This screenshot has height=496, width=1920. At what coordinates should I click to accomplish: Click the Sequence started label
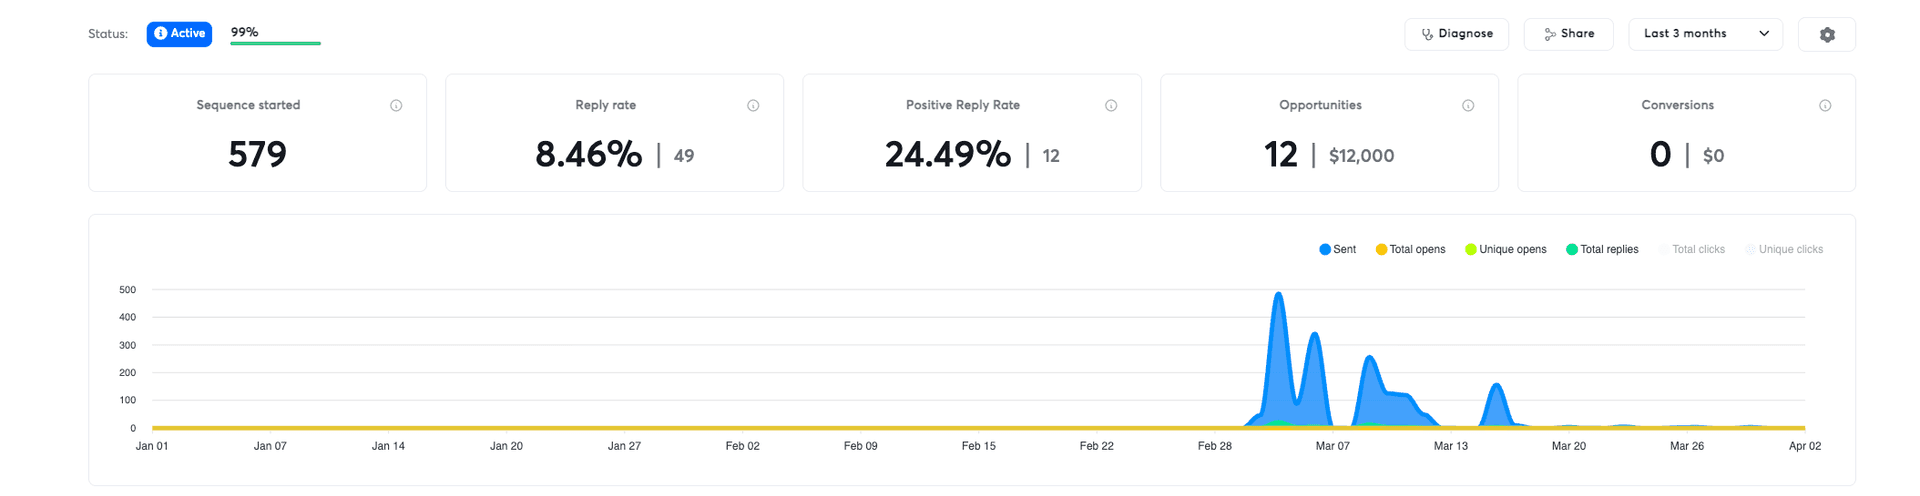pos(248,105)
